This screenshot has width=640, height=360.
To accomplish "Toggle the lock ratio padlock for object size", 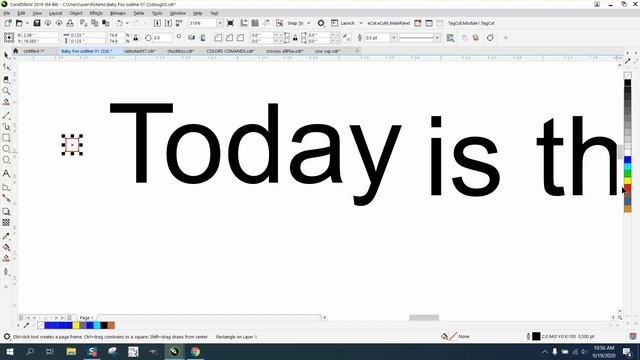I will pyautogui.click(x=136, y=38).
